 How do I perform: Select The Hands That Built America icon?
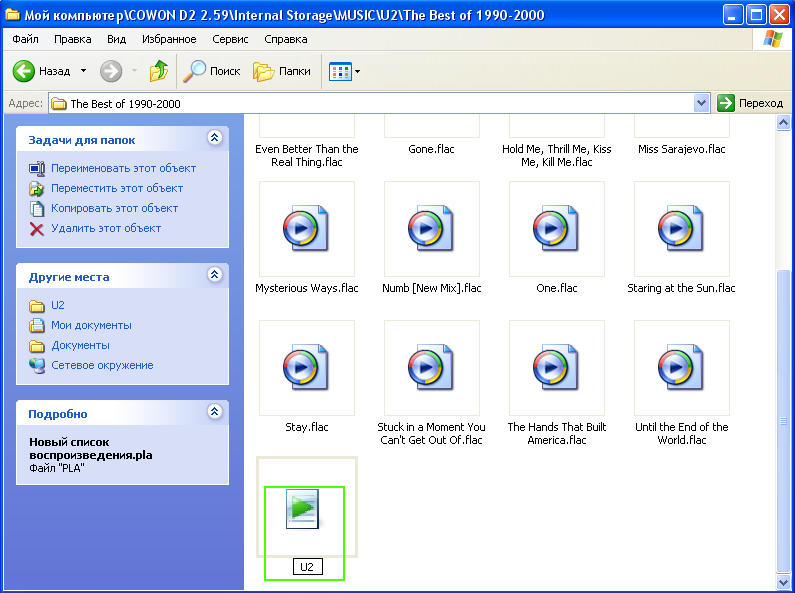point(556,367)
